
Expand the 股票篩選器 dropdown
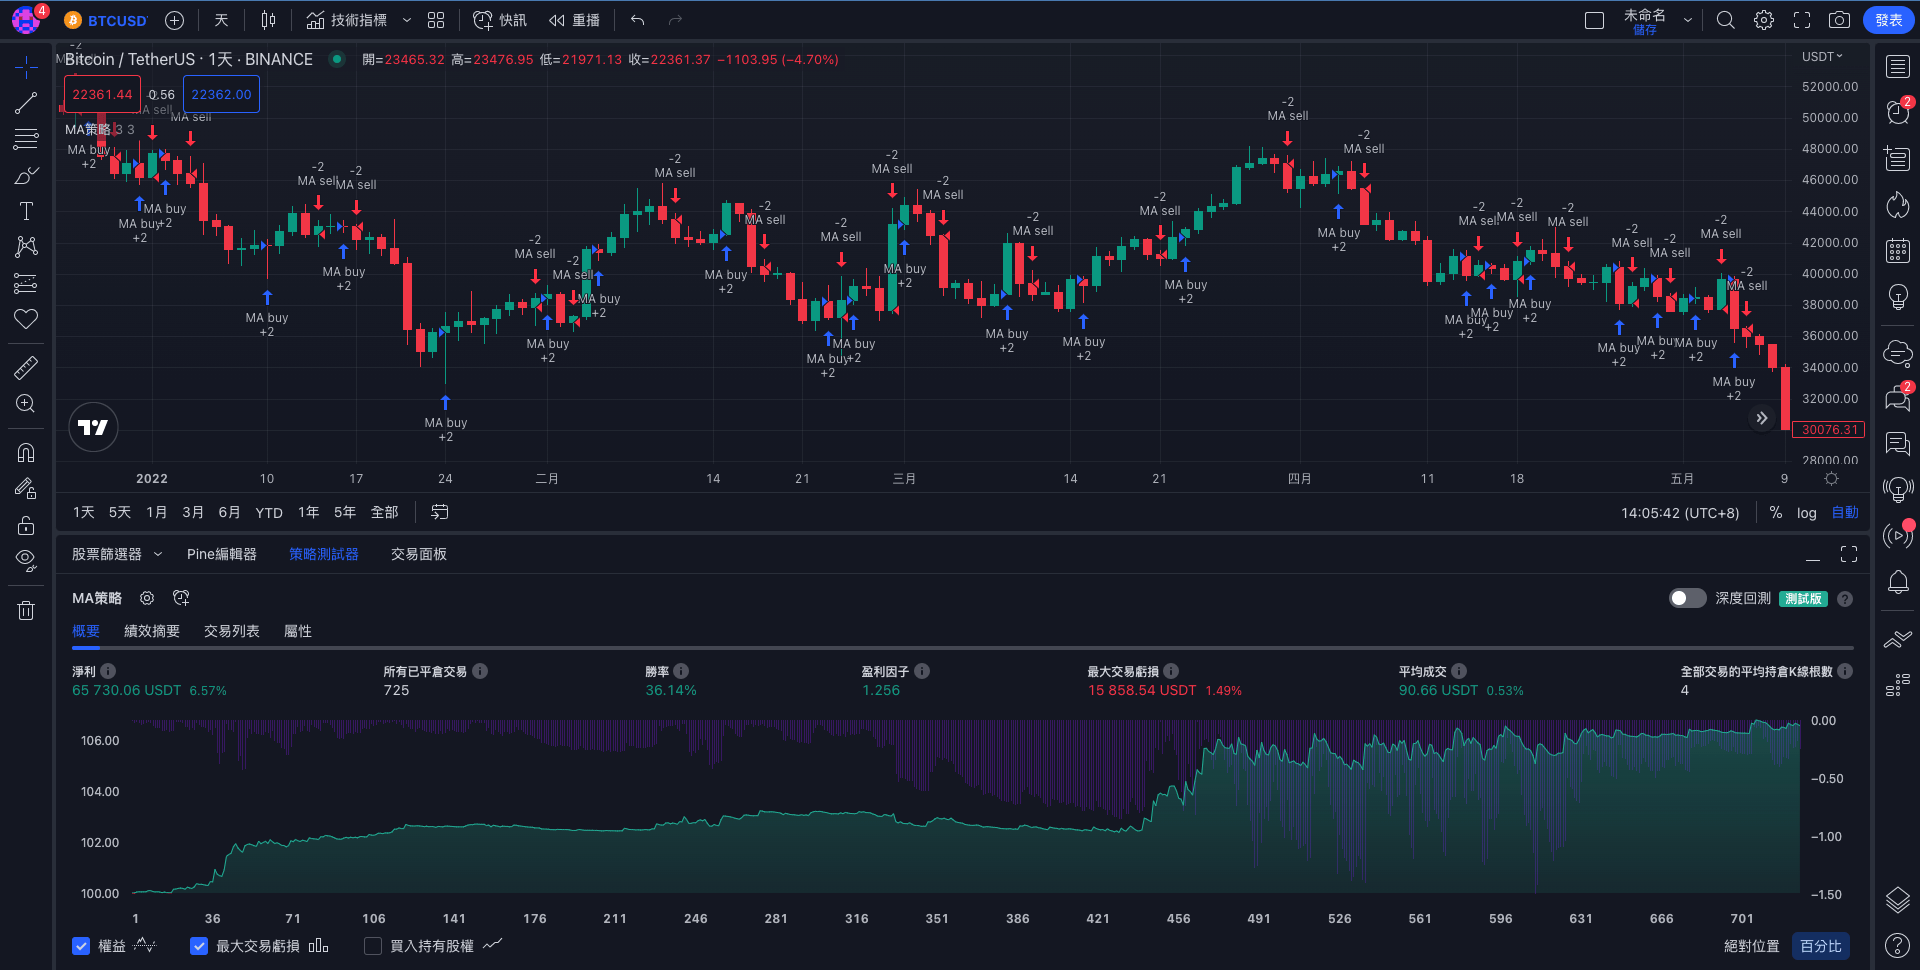pos(158,554)
